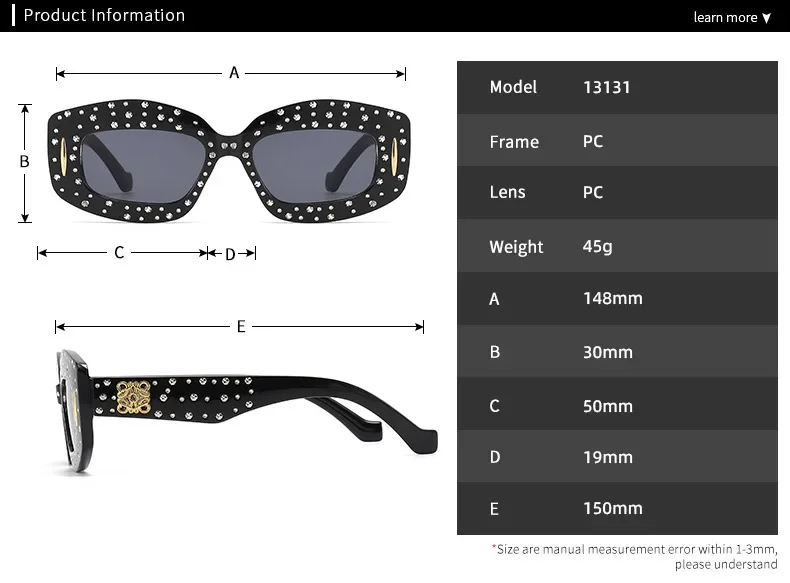Viewport: 790px width, 583px height.
Task: Click the 19mm value for D
Action: [x=608, y=458]
